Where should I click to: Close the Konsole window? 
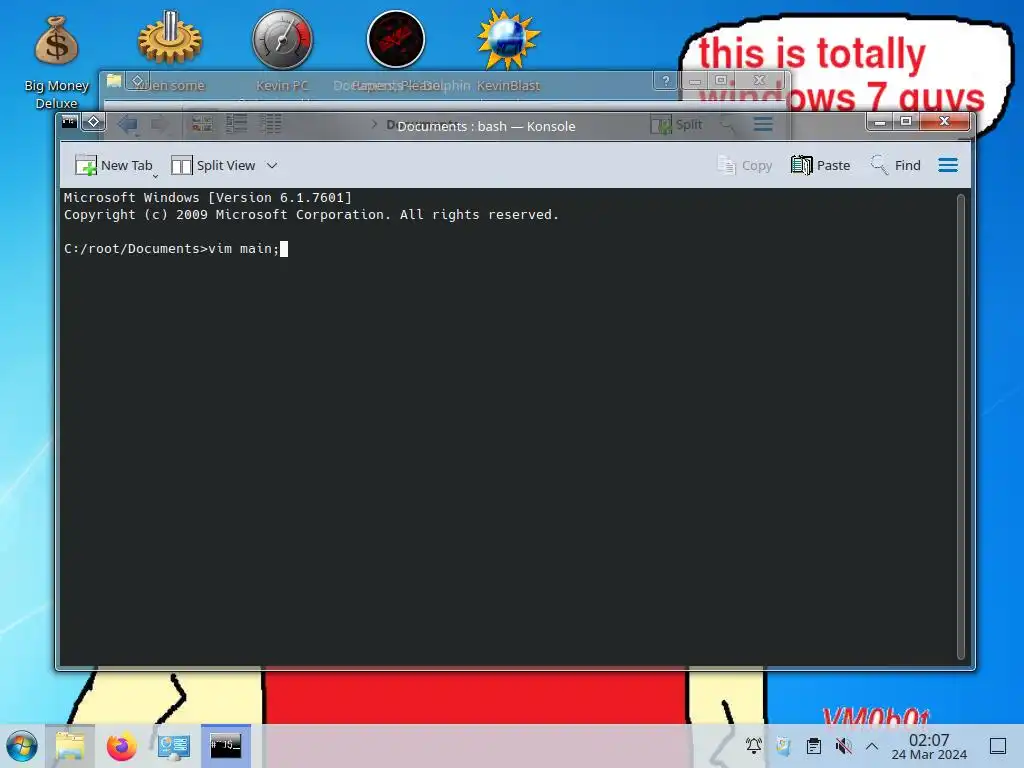point(944,121)
